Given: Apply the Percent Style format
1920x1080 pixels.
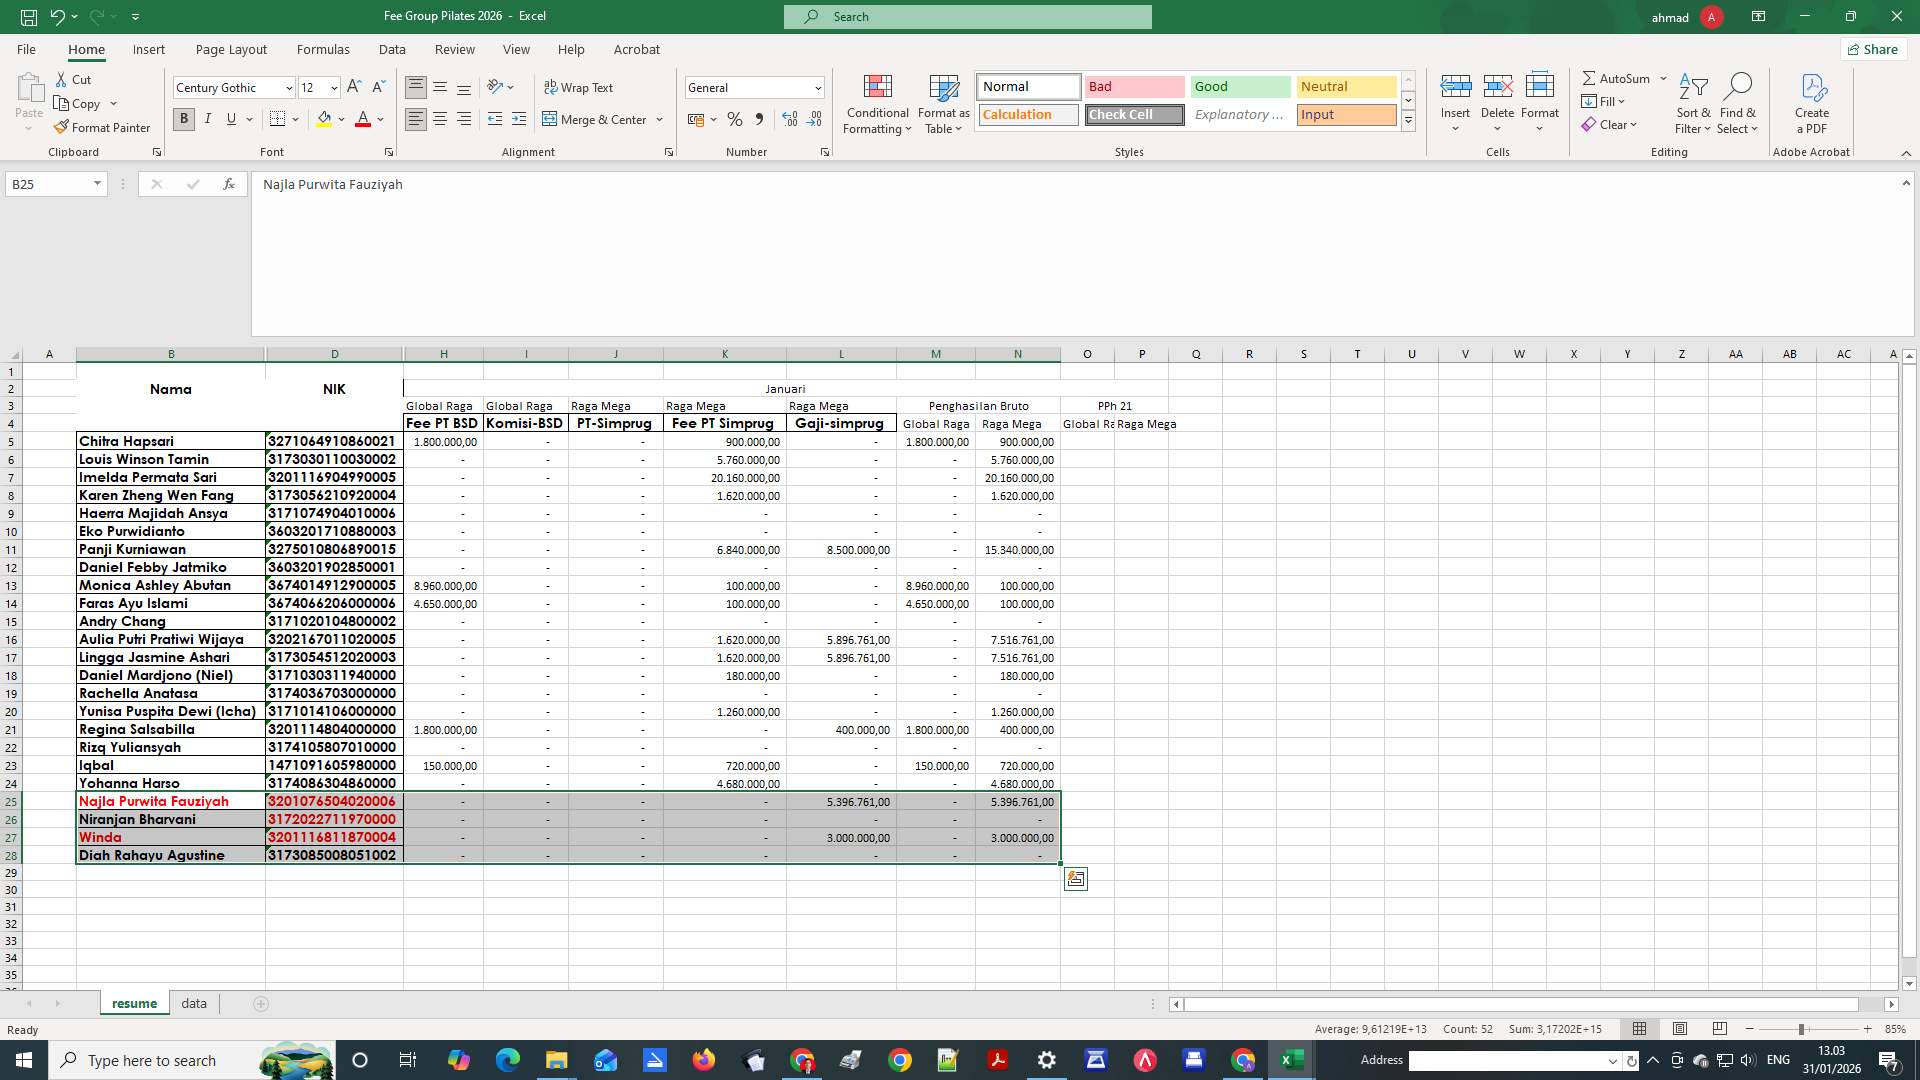Looking at the screenshot, I should (735, 119).
